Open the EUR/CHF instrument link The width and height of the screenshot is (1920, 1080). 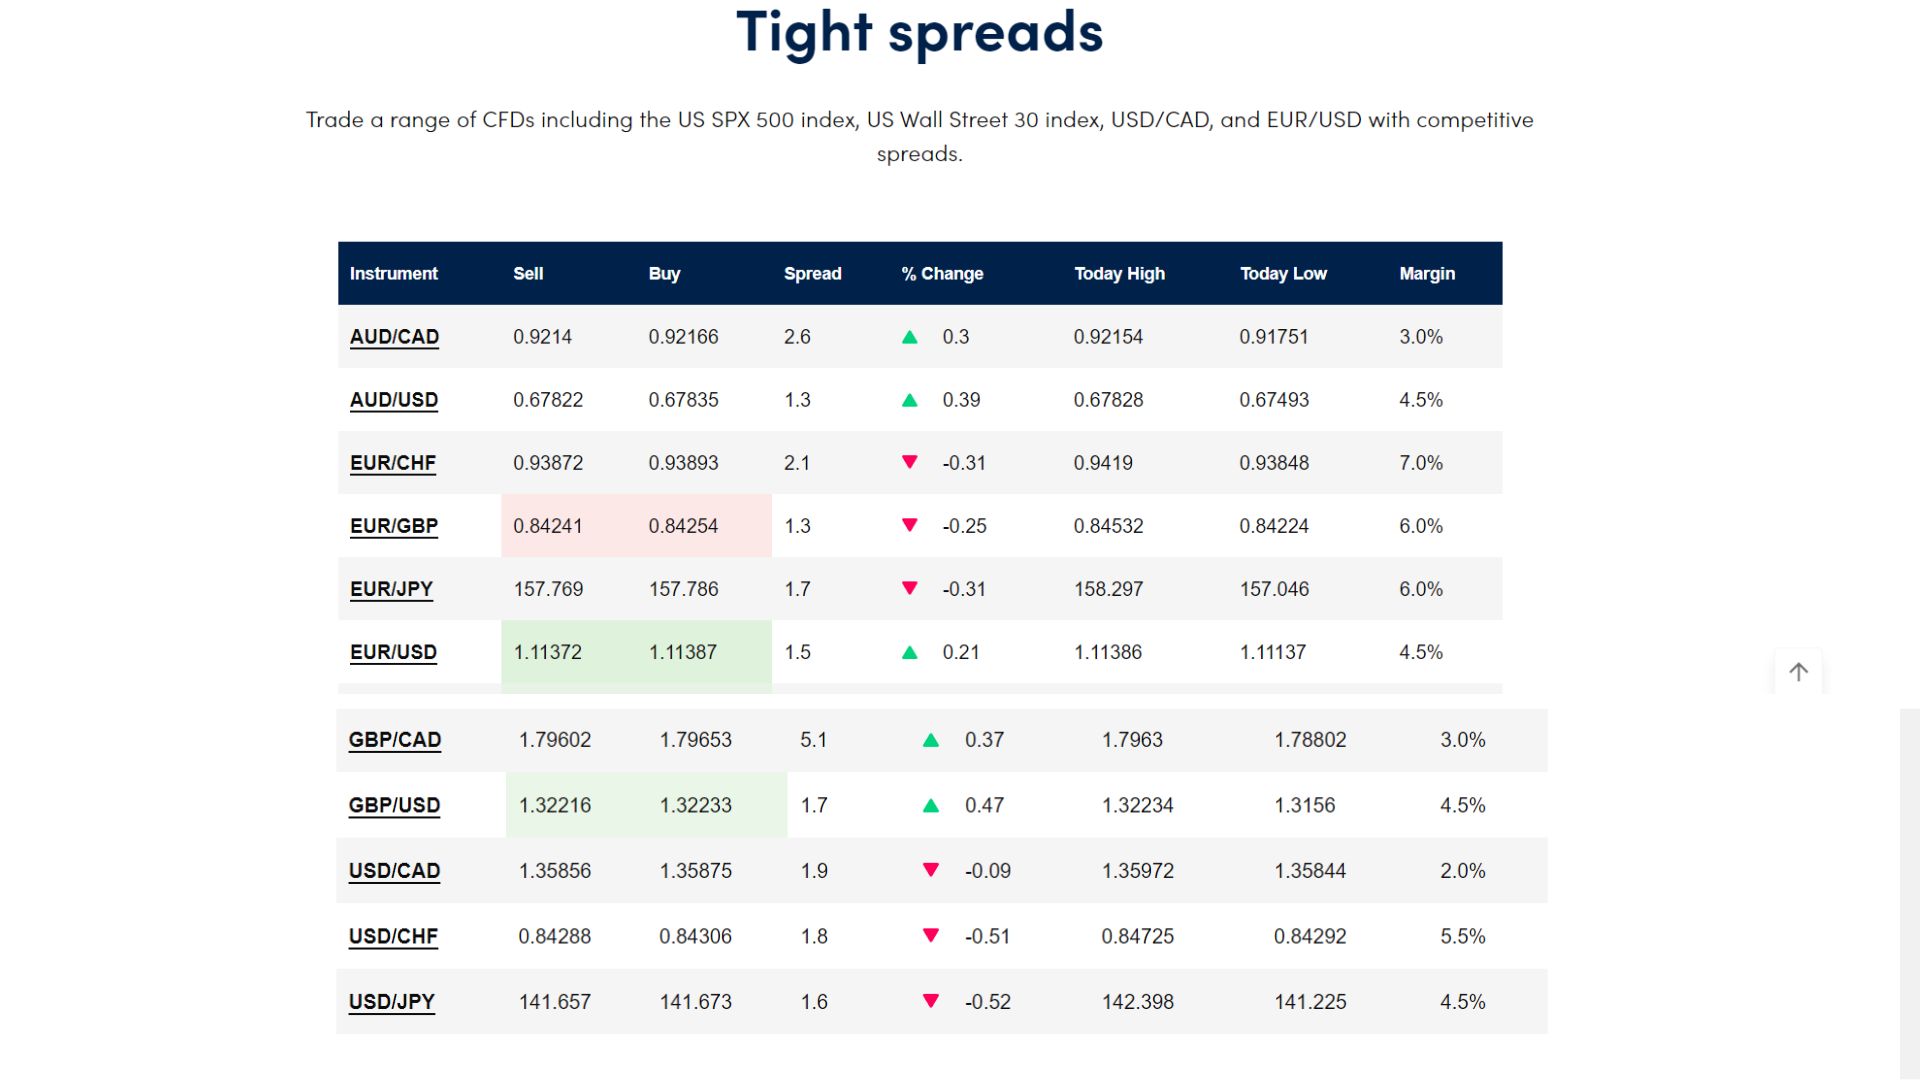pyautogui.click(x=393, y=463)
